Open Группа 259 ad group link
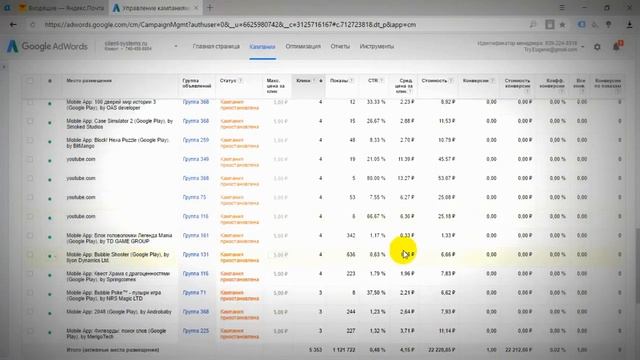Viewport: 640px width, 360px height. tap(196, 140)
